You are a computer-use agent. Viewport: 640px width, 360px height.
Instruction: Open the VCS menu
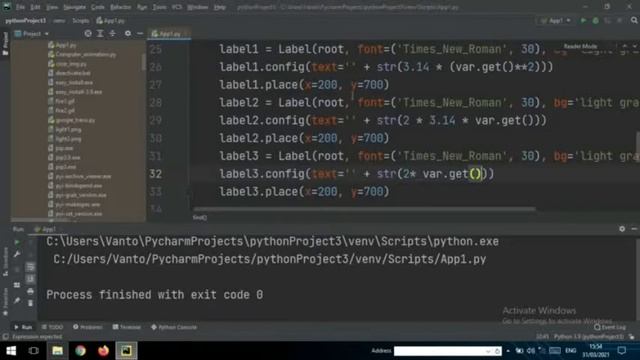[x=177, y=7]
